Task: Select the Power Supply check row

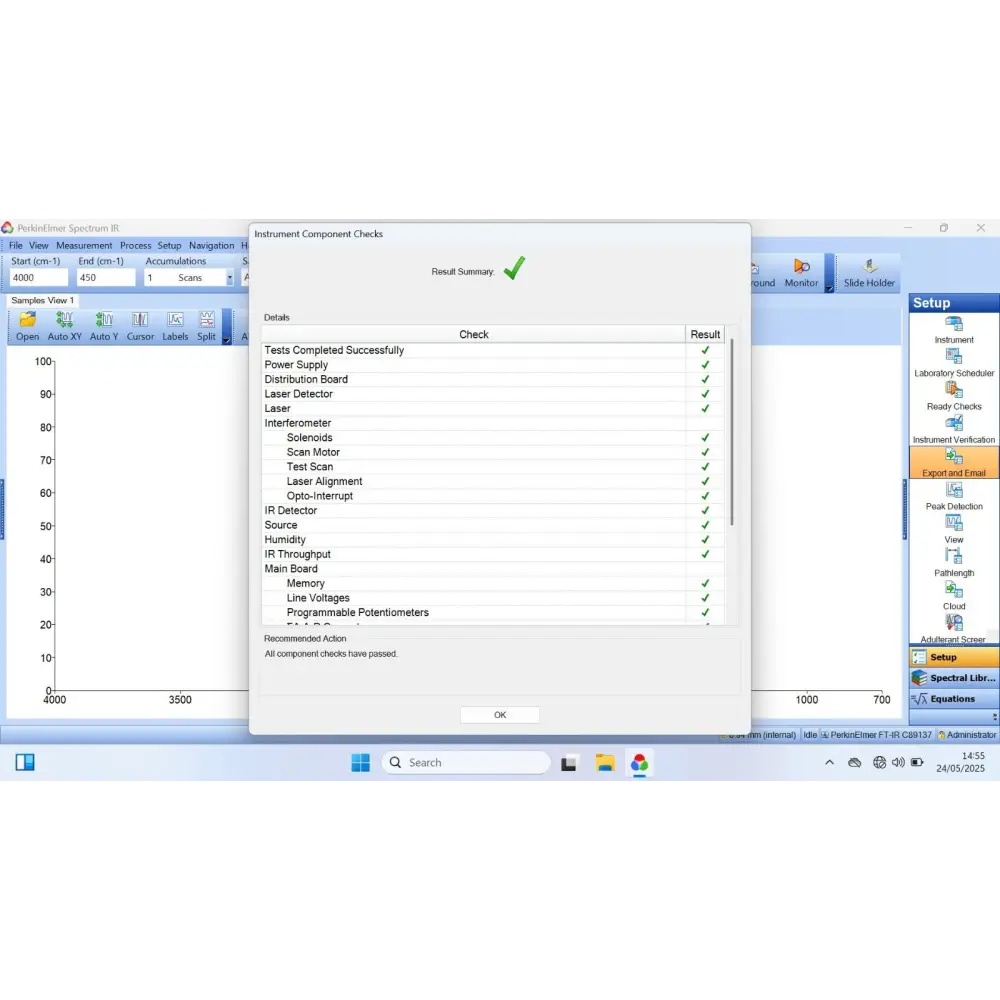Action: 492,365
